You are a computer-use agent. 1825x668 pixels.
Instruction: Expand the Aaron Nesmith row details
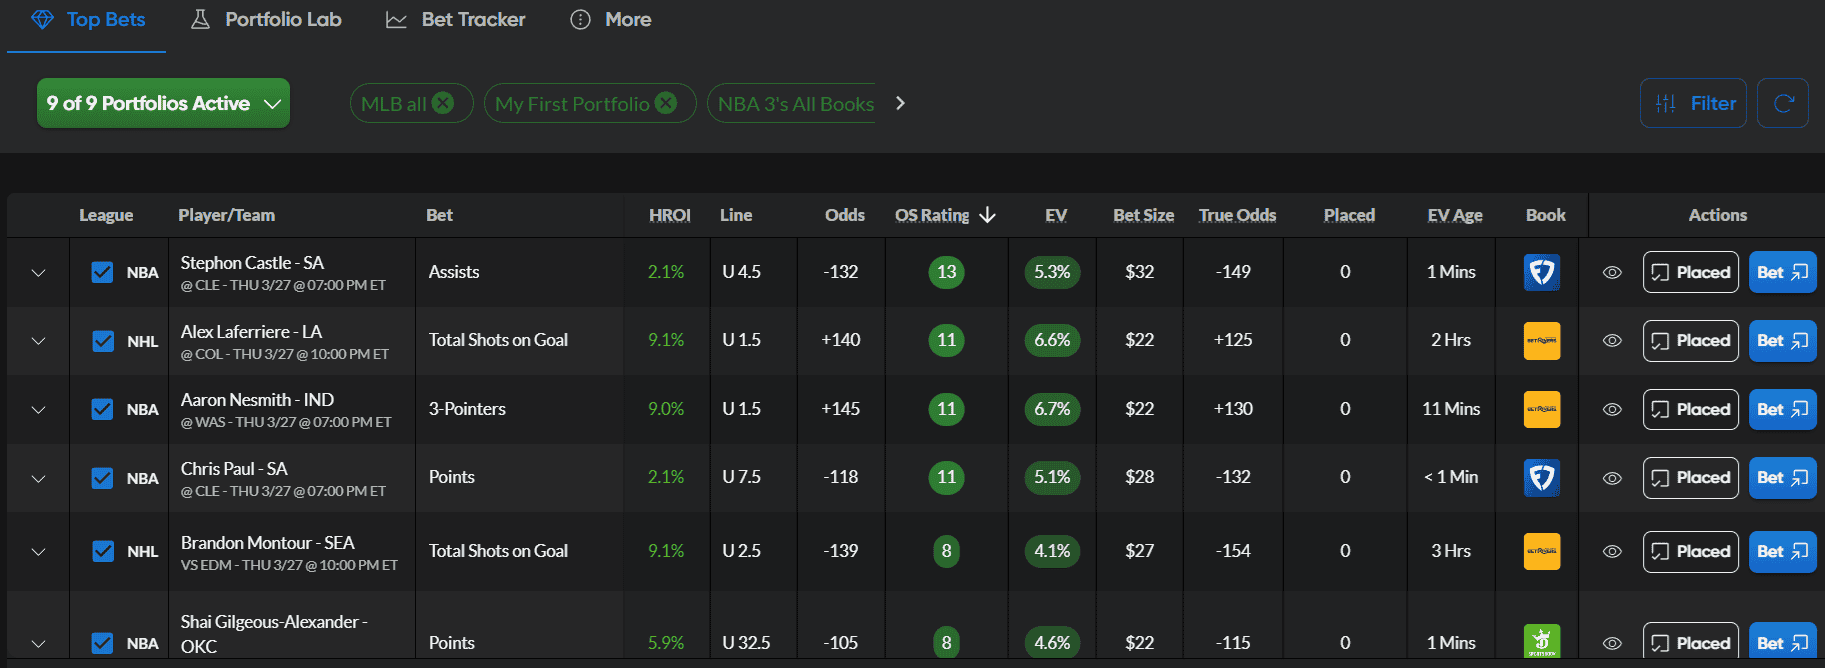tap(38, 410)
